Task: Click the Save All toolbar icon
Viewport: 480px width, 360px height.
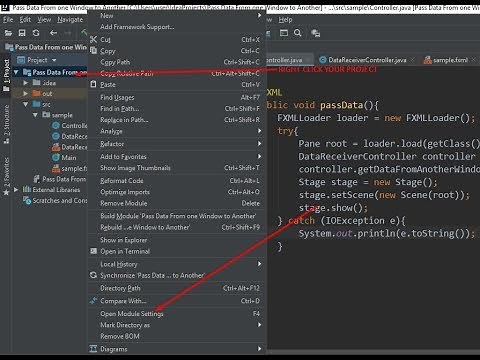Action: tap(22, 33)
